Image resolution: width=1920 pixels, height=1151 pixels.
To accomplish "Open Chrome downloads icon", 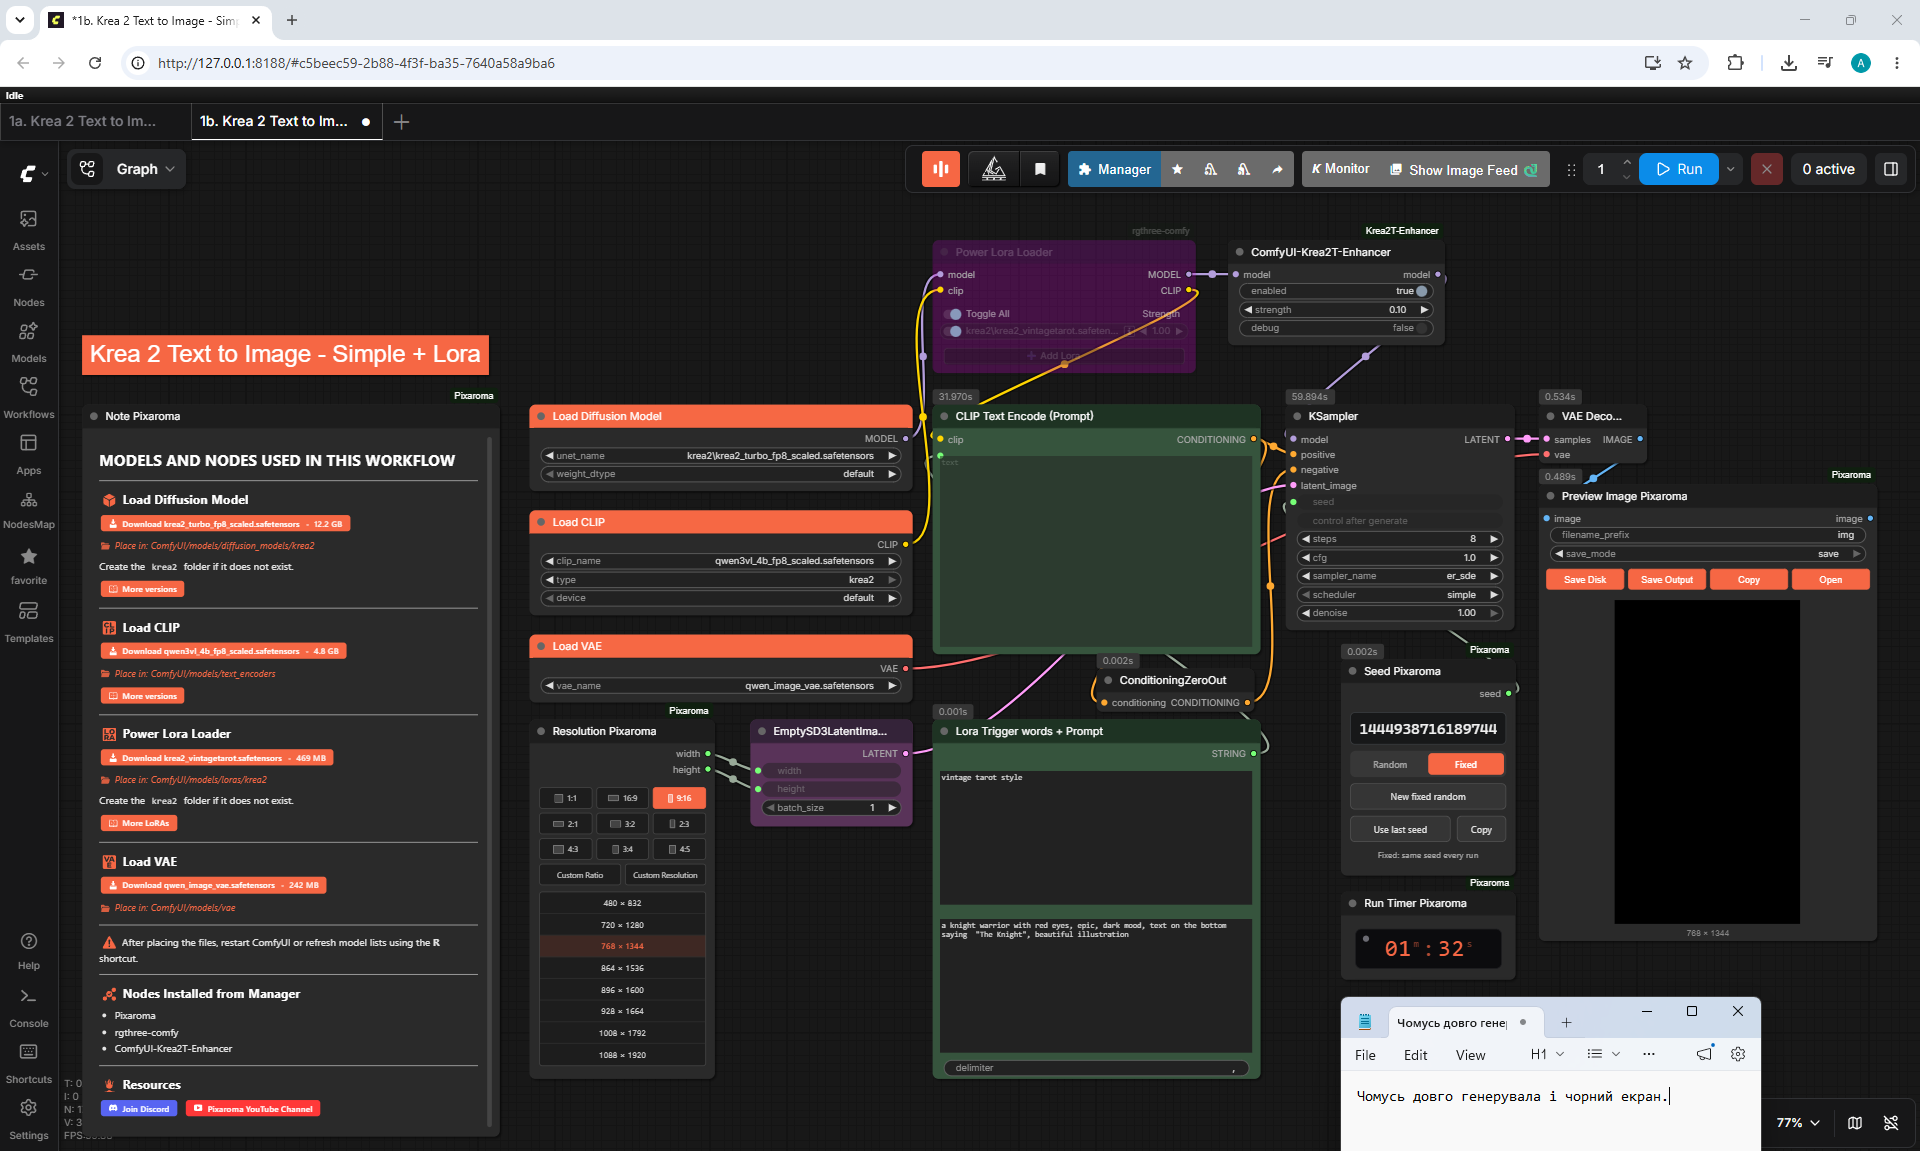I will click(x=1789, y=63).
